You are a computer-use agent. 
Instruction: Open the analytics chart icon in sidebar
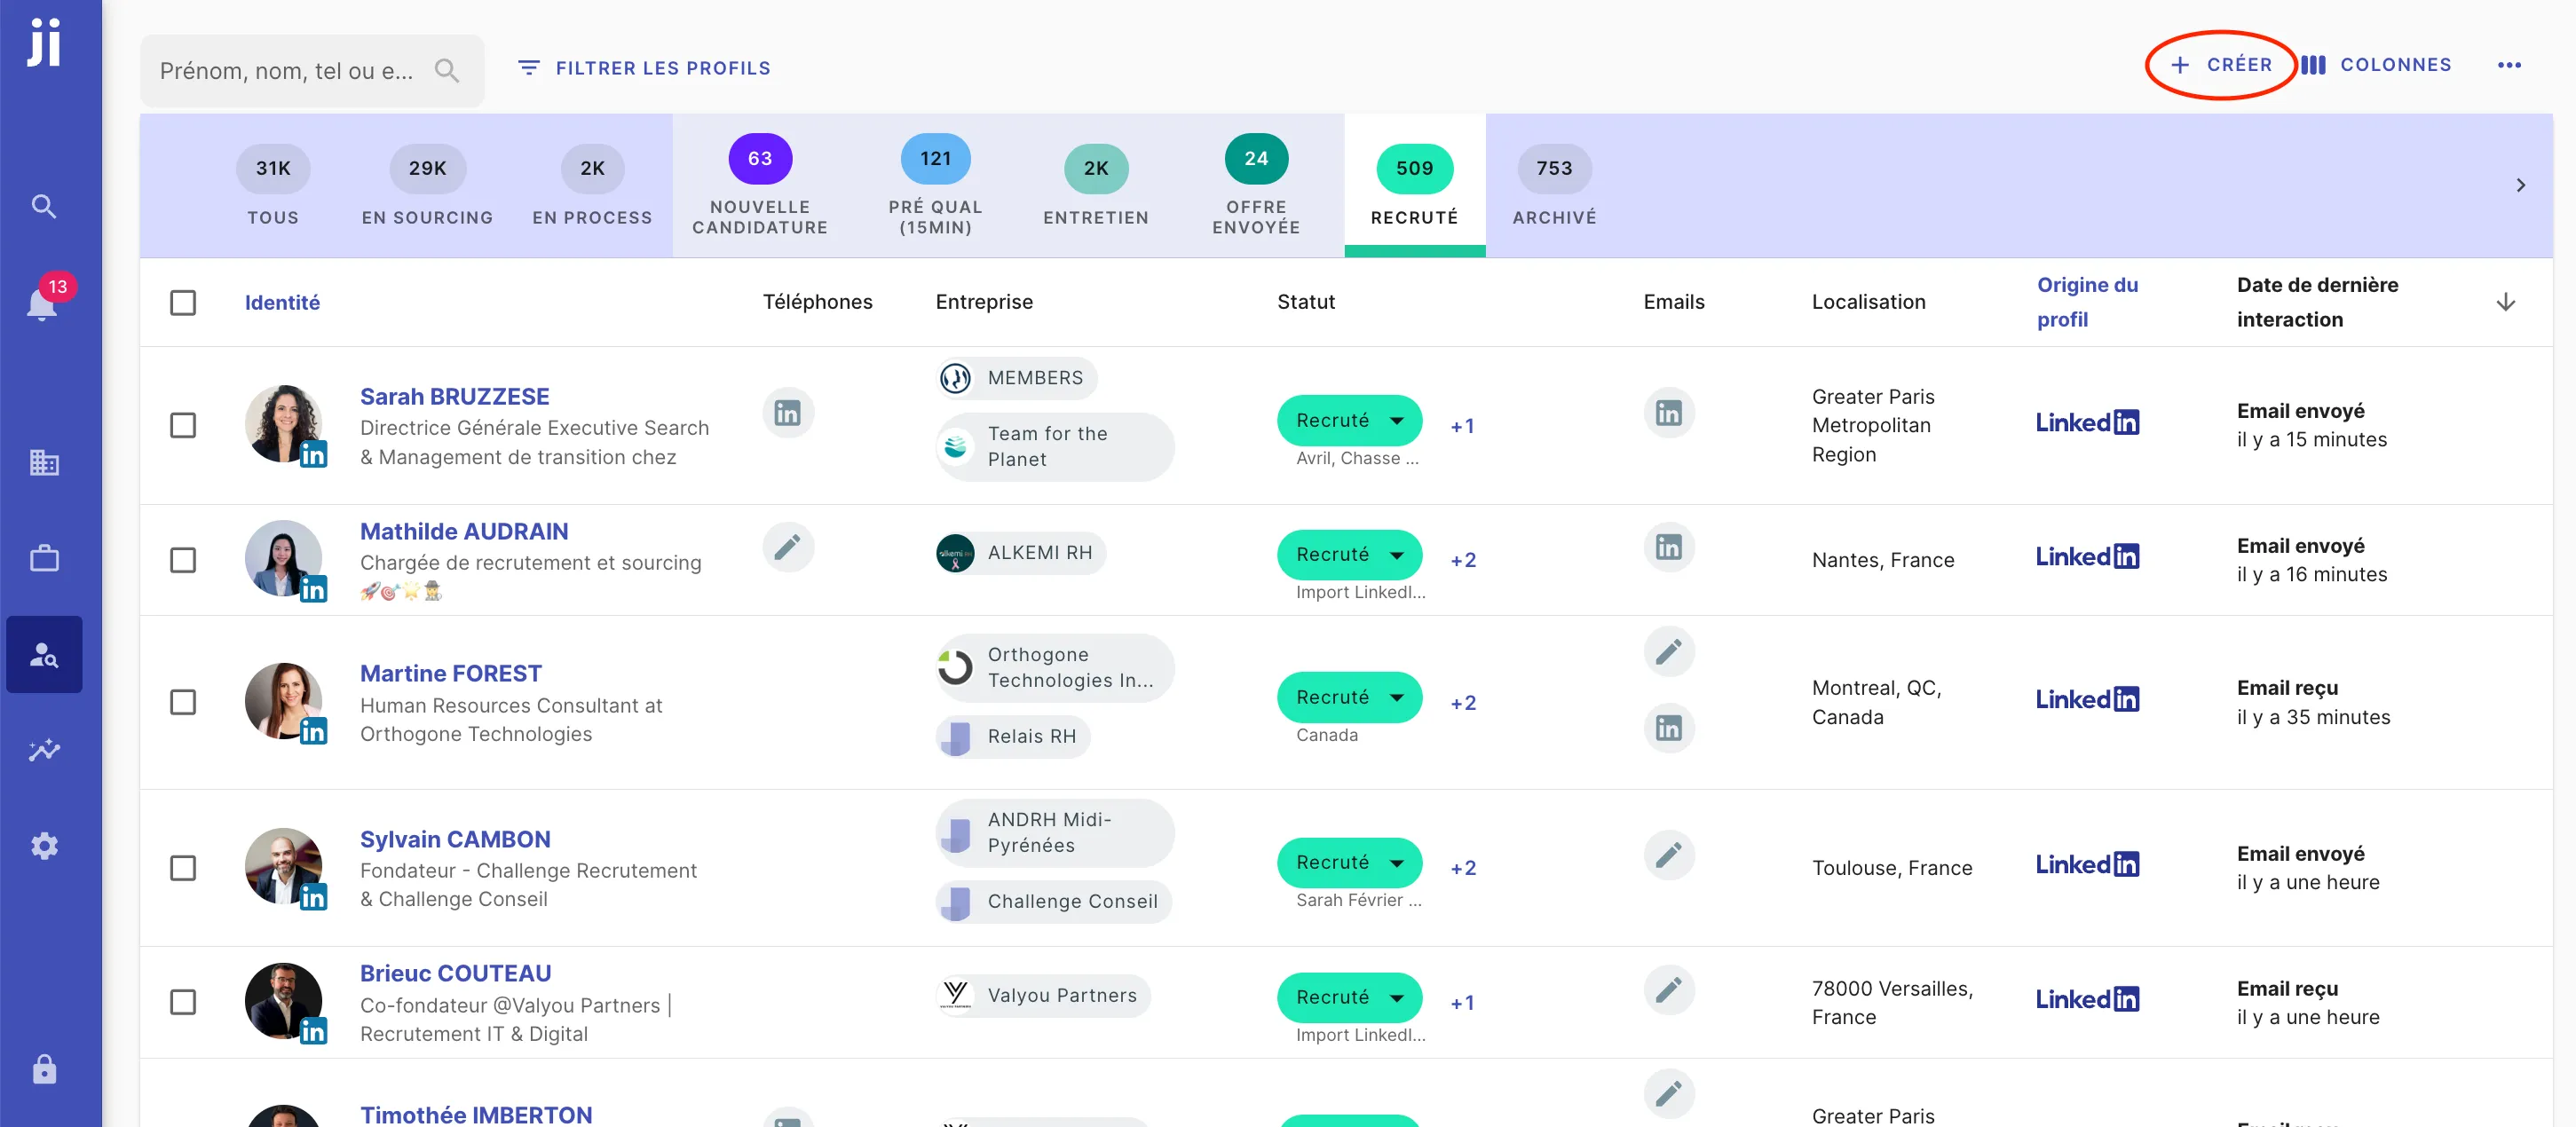(43, 750)
